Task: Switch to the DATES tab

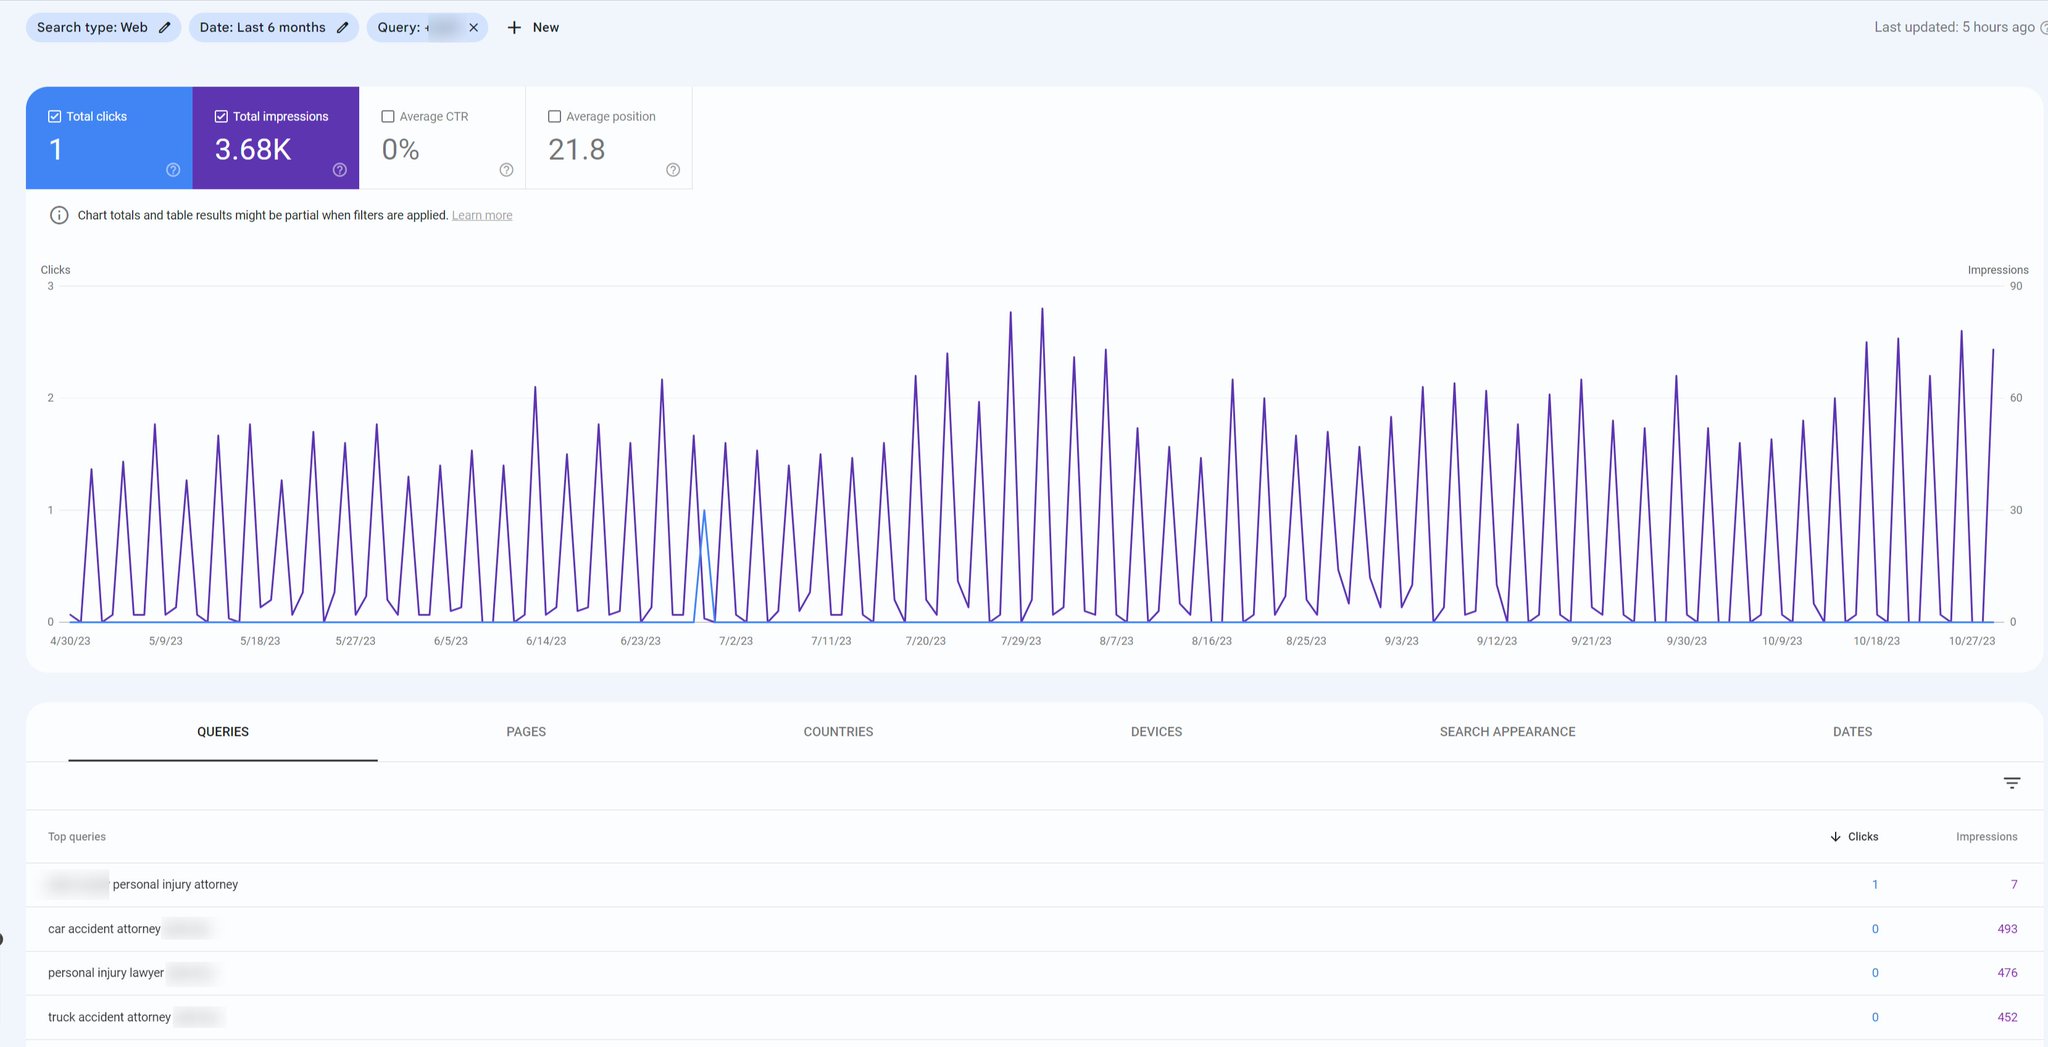Action: (1852, 732)
